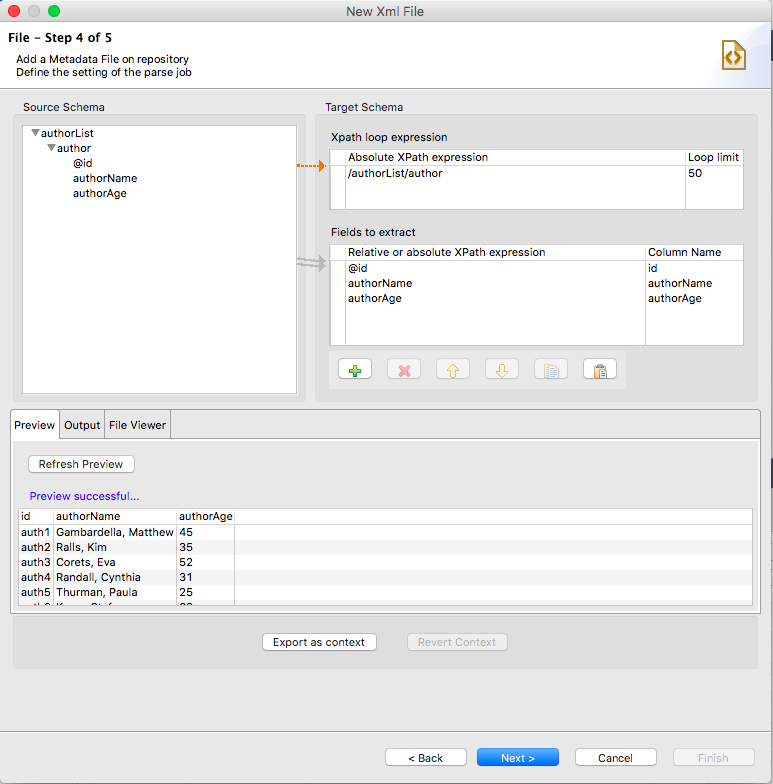773x784 pixels.
Task: Click the Absolute XPath expression column header
Action: [515, 157]
